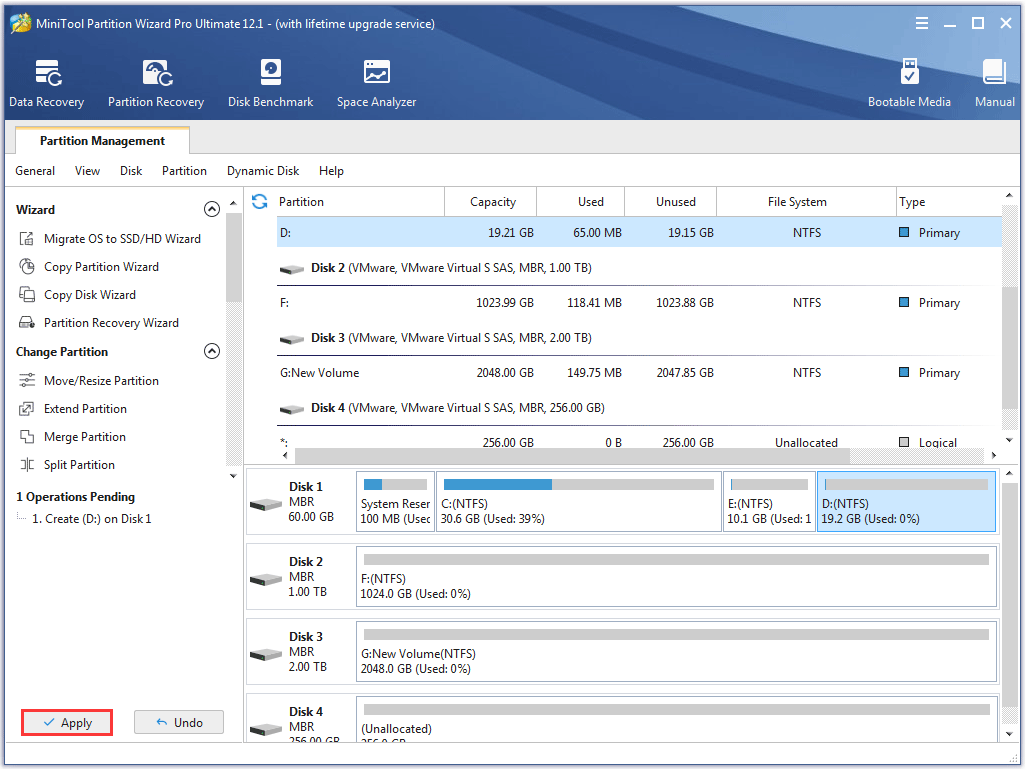Open Space Analyzer tool
1026x770 pixels.
click(x=376, y=83)
